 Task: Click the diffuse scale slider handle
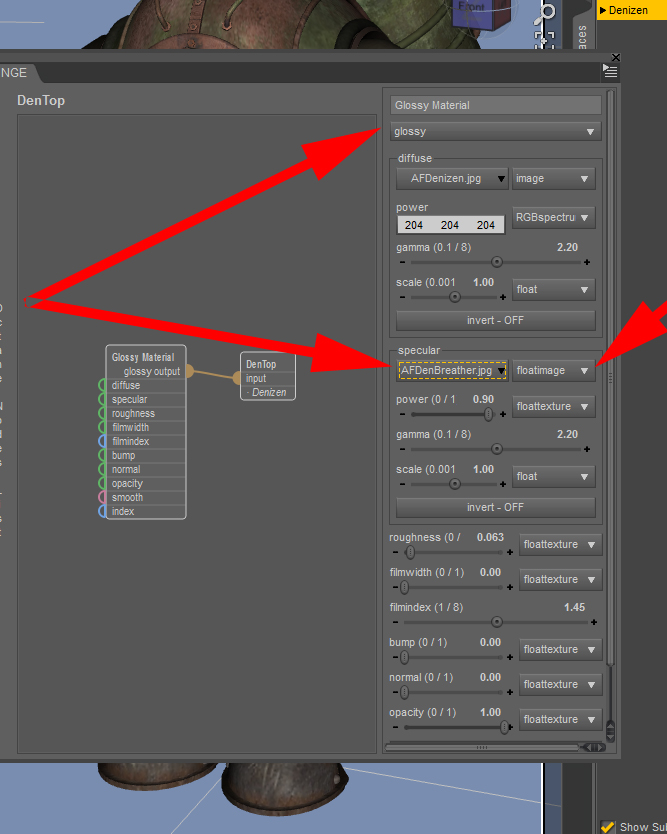click(x=455, y=297)
